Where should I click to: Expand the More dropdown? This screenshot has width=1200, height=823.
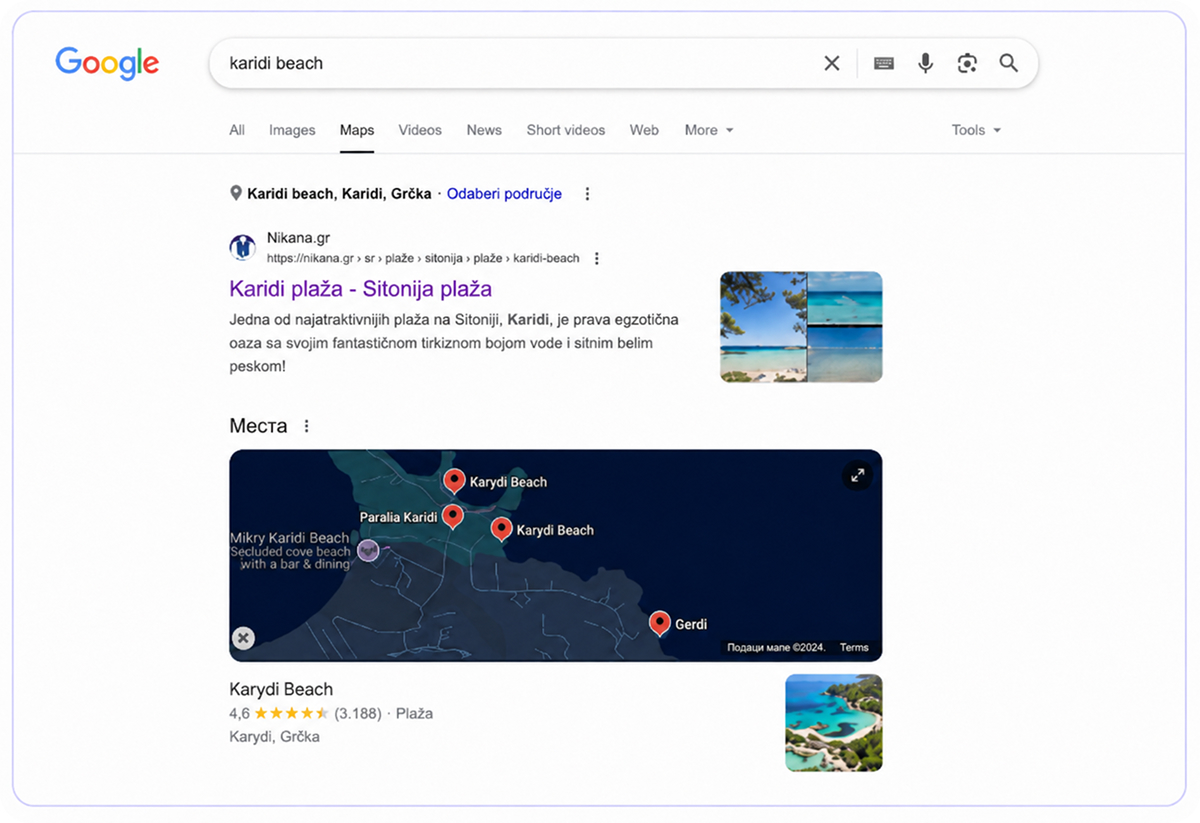[x=709, y=130]
